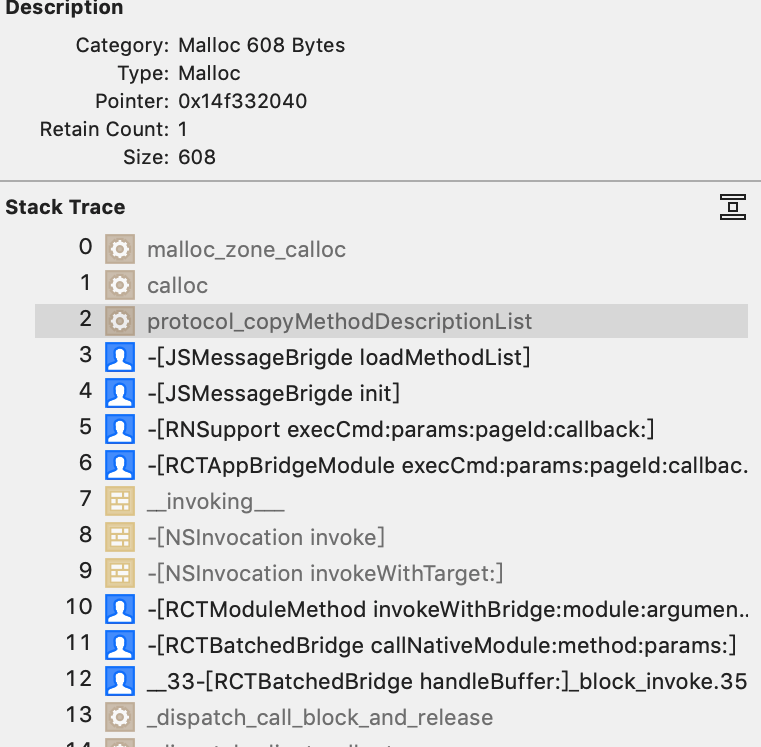Click frame number 13
Image resolution: width=761 pixels, height=747 pixels.
(79, 714)
